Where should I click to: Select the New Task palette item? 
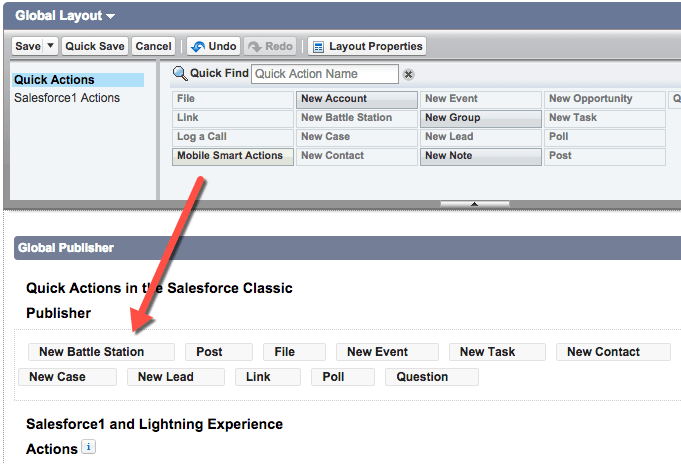pos(605,118)
